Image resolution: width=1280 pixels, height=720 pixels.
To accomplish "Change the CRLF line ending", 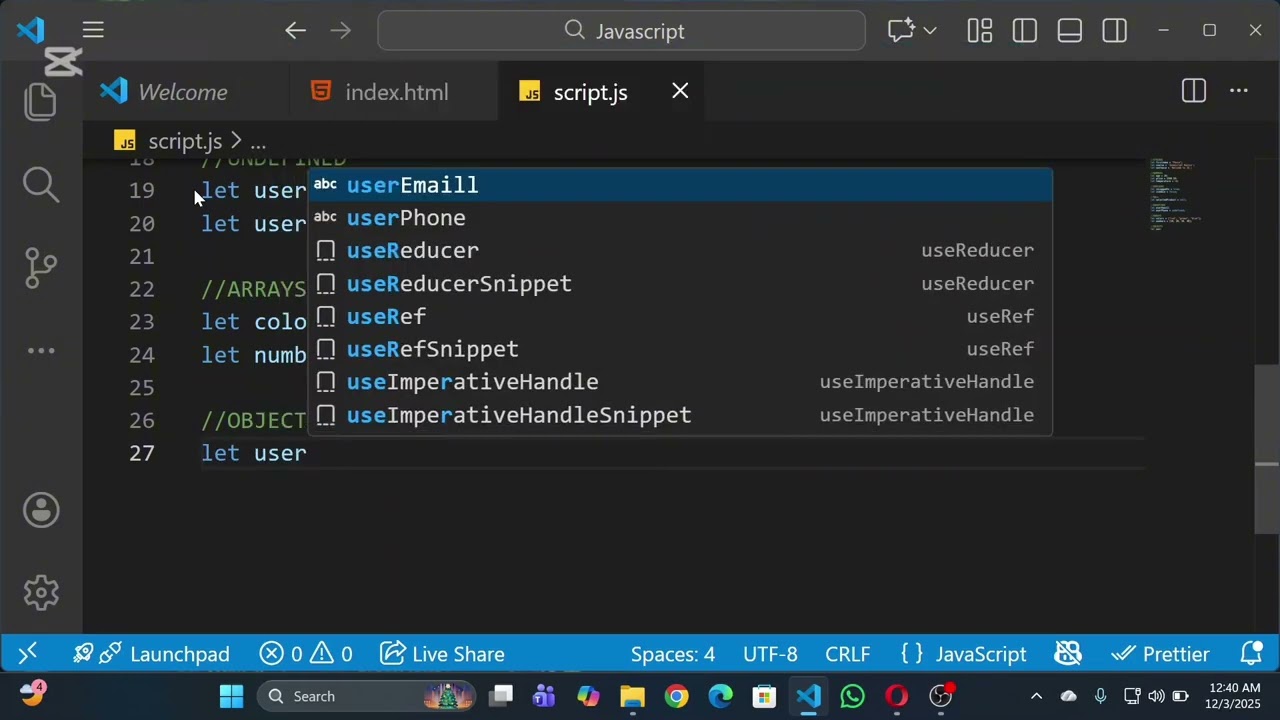I will (847, 654).
